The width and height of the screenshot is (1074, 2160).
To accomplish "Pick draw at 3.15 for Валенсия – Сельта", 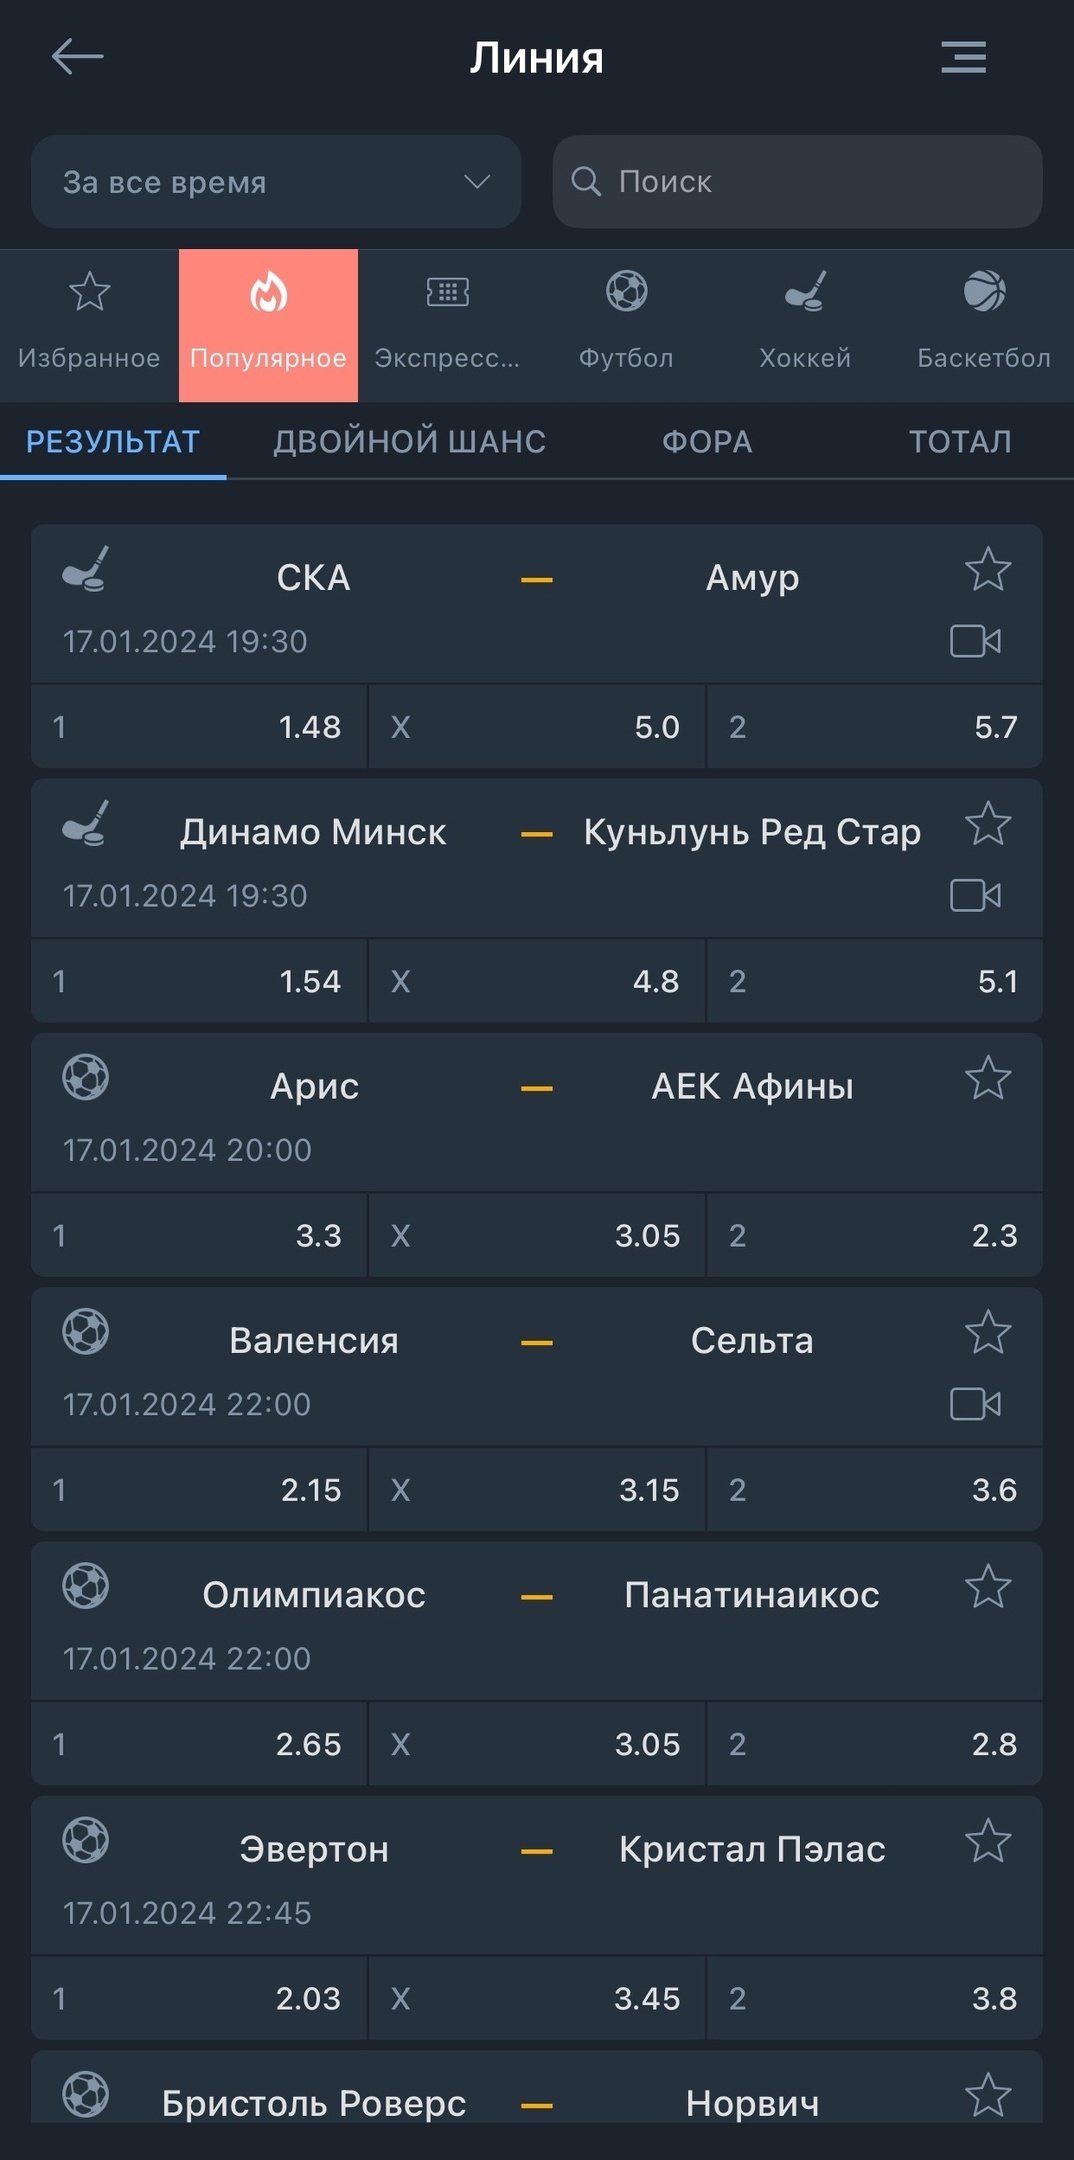I will pos(537,1490).
